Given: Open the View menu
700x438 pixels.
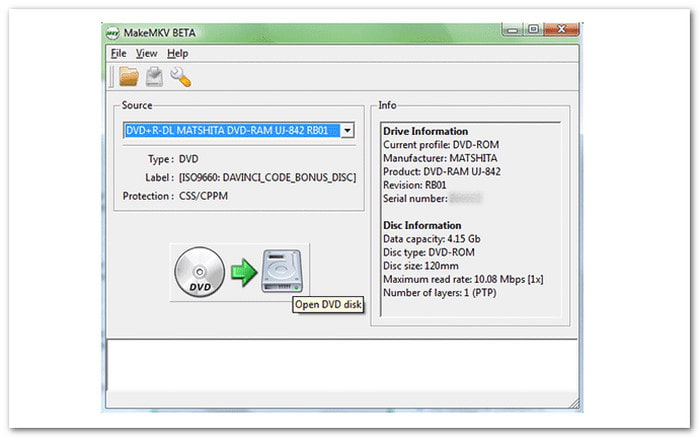Looking at the screenshot, I should pyautogui.click(x=146, y=54).
